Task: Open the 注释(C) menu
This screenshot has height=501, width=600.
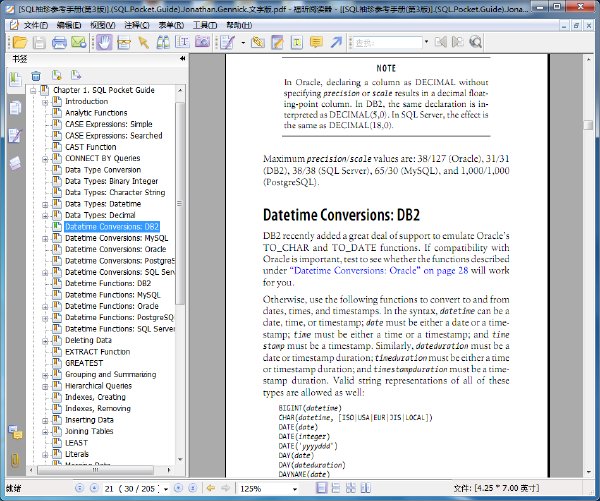Action: tap(137, 25)
